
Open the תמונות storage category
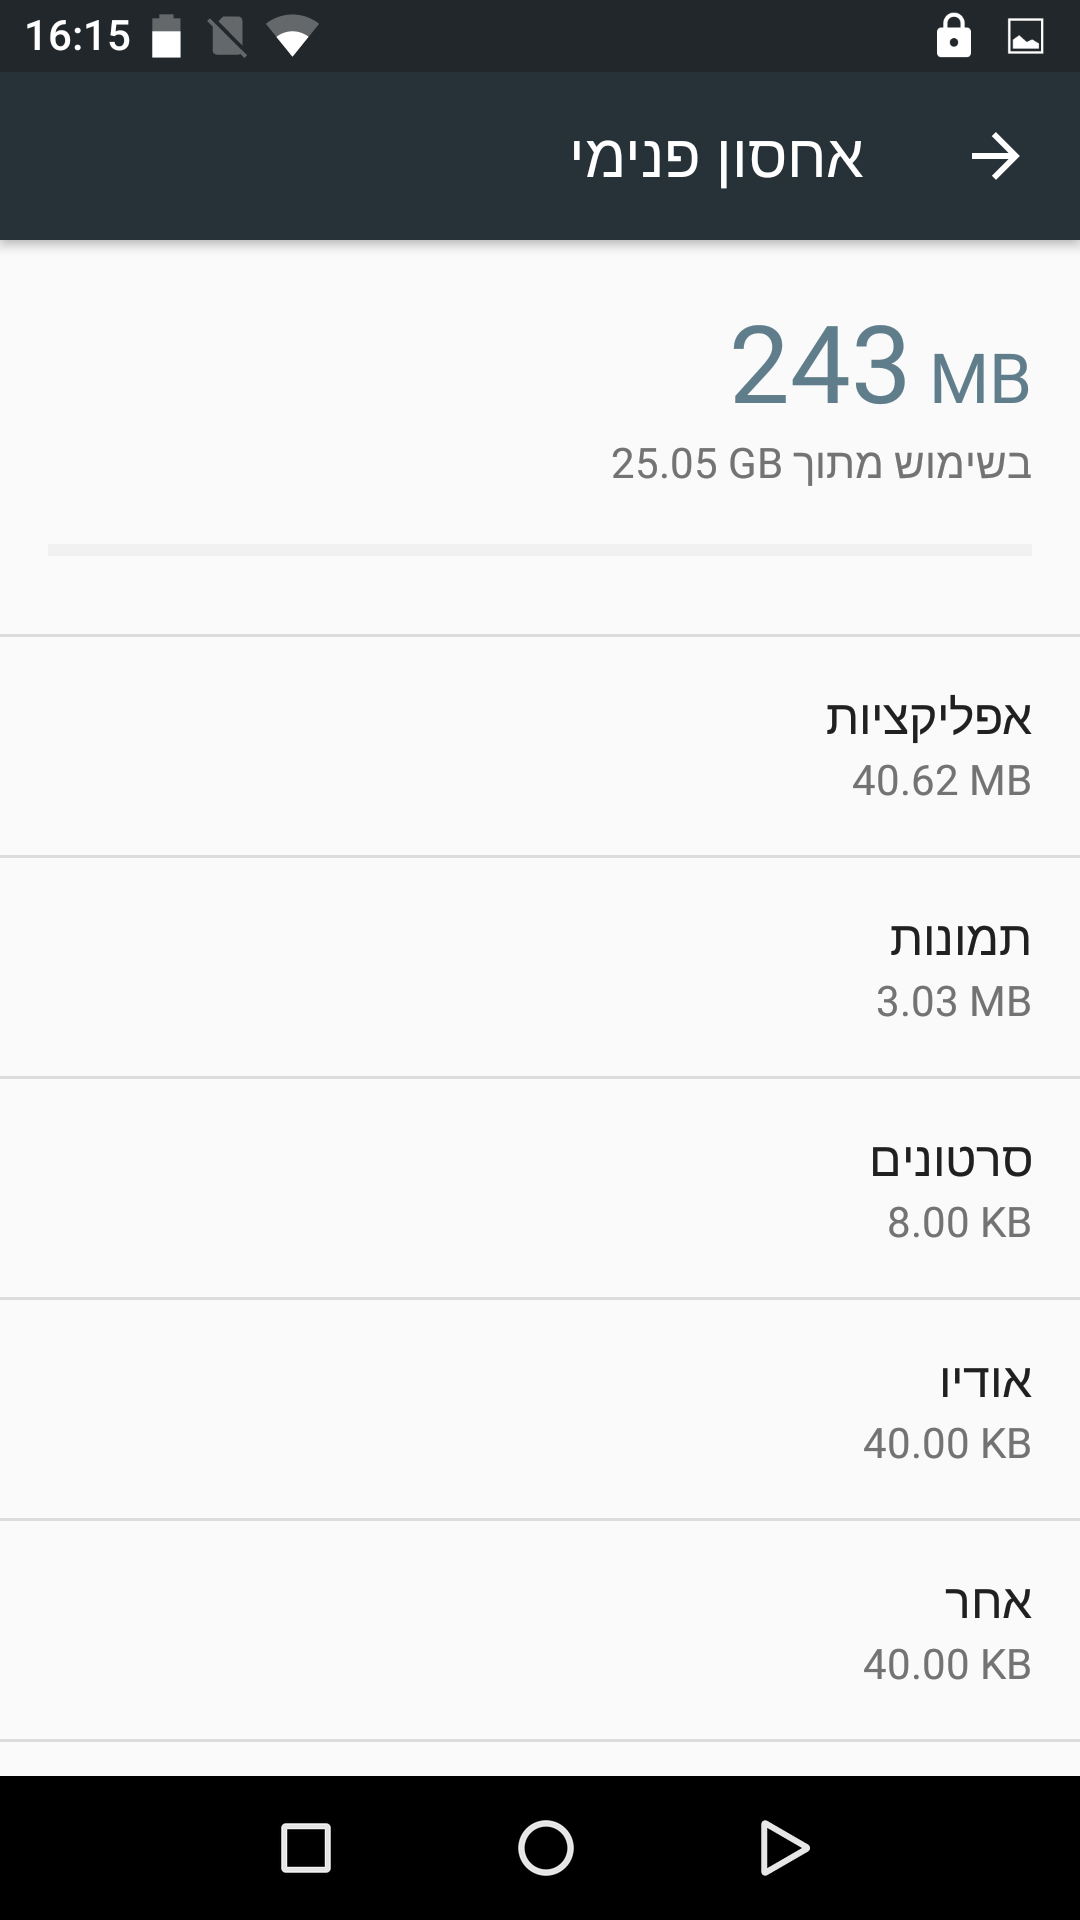click(540, 967)
